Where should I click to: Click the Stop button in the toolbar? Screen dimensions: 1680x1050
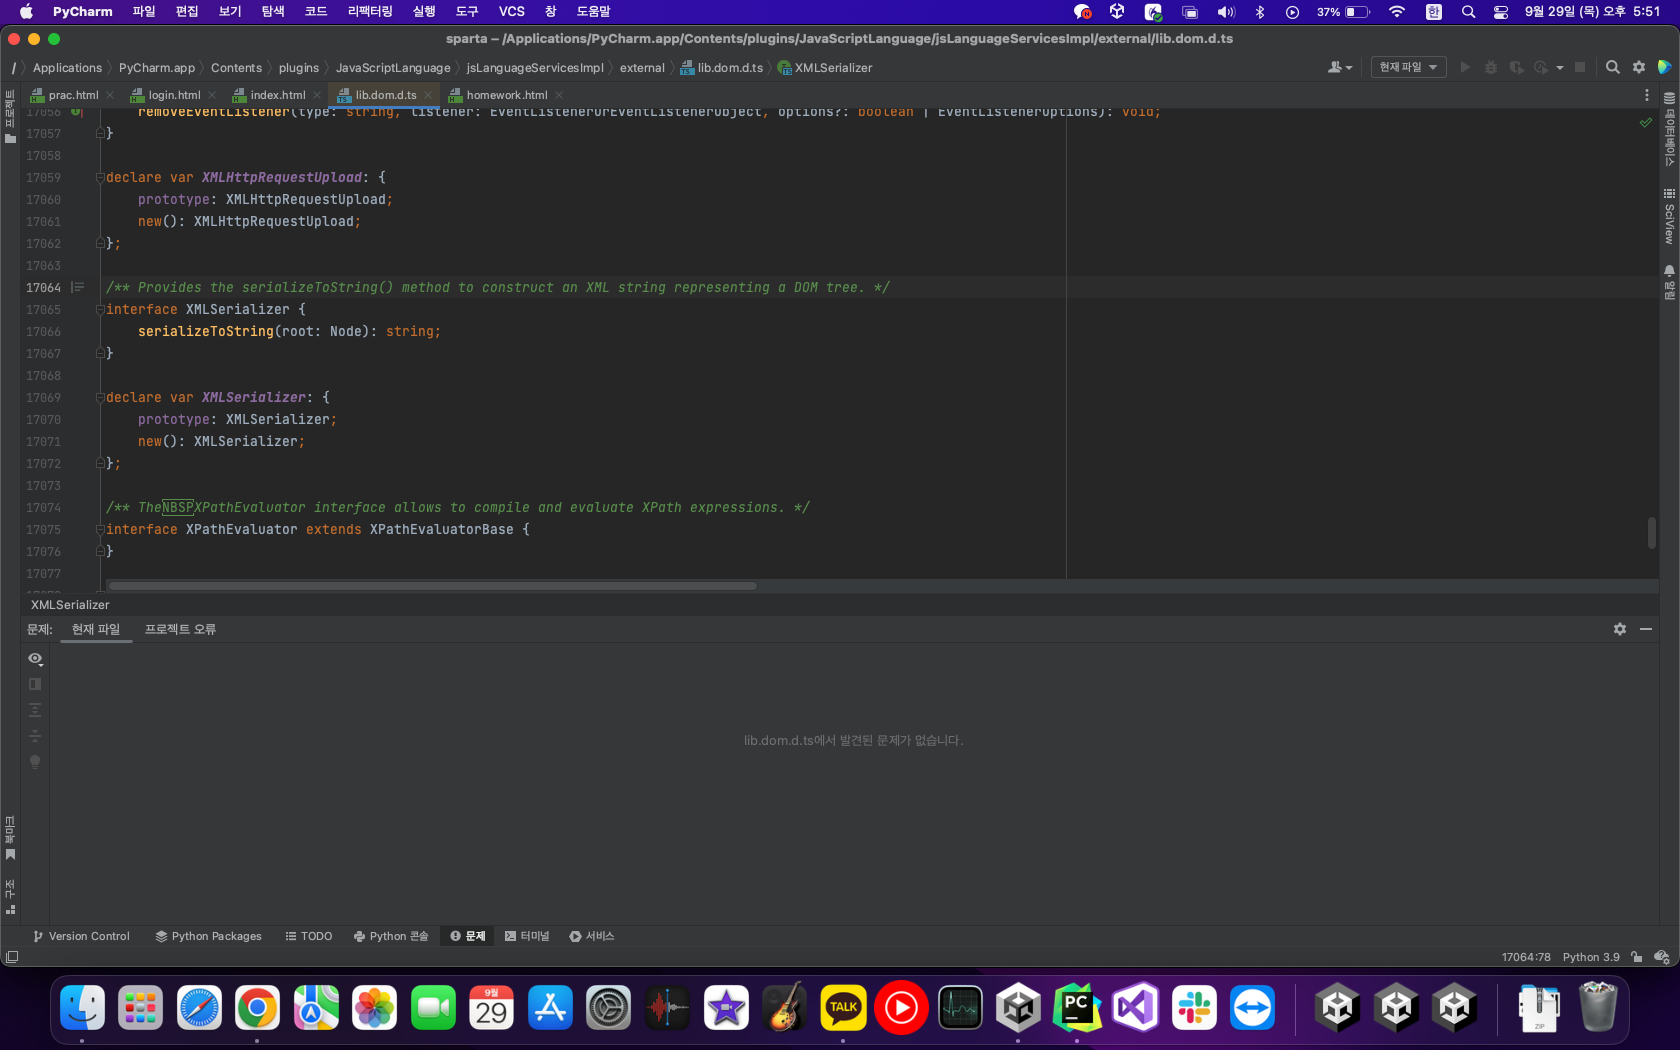point(1580,67)
